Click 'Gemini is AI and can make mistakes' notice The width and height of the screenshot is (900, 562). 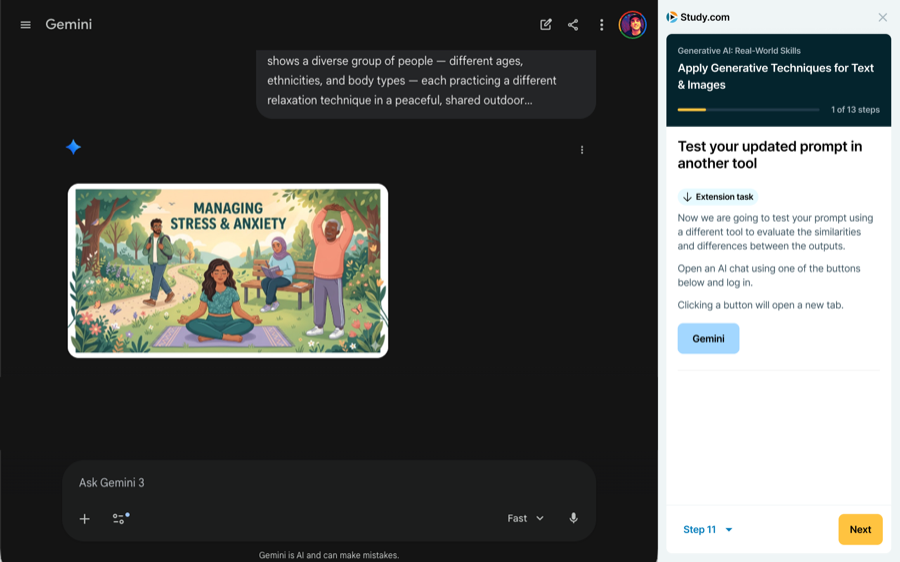[x=328, y=555]
